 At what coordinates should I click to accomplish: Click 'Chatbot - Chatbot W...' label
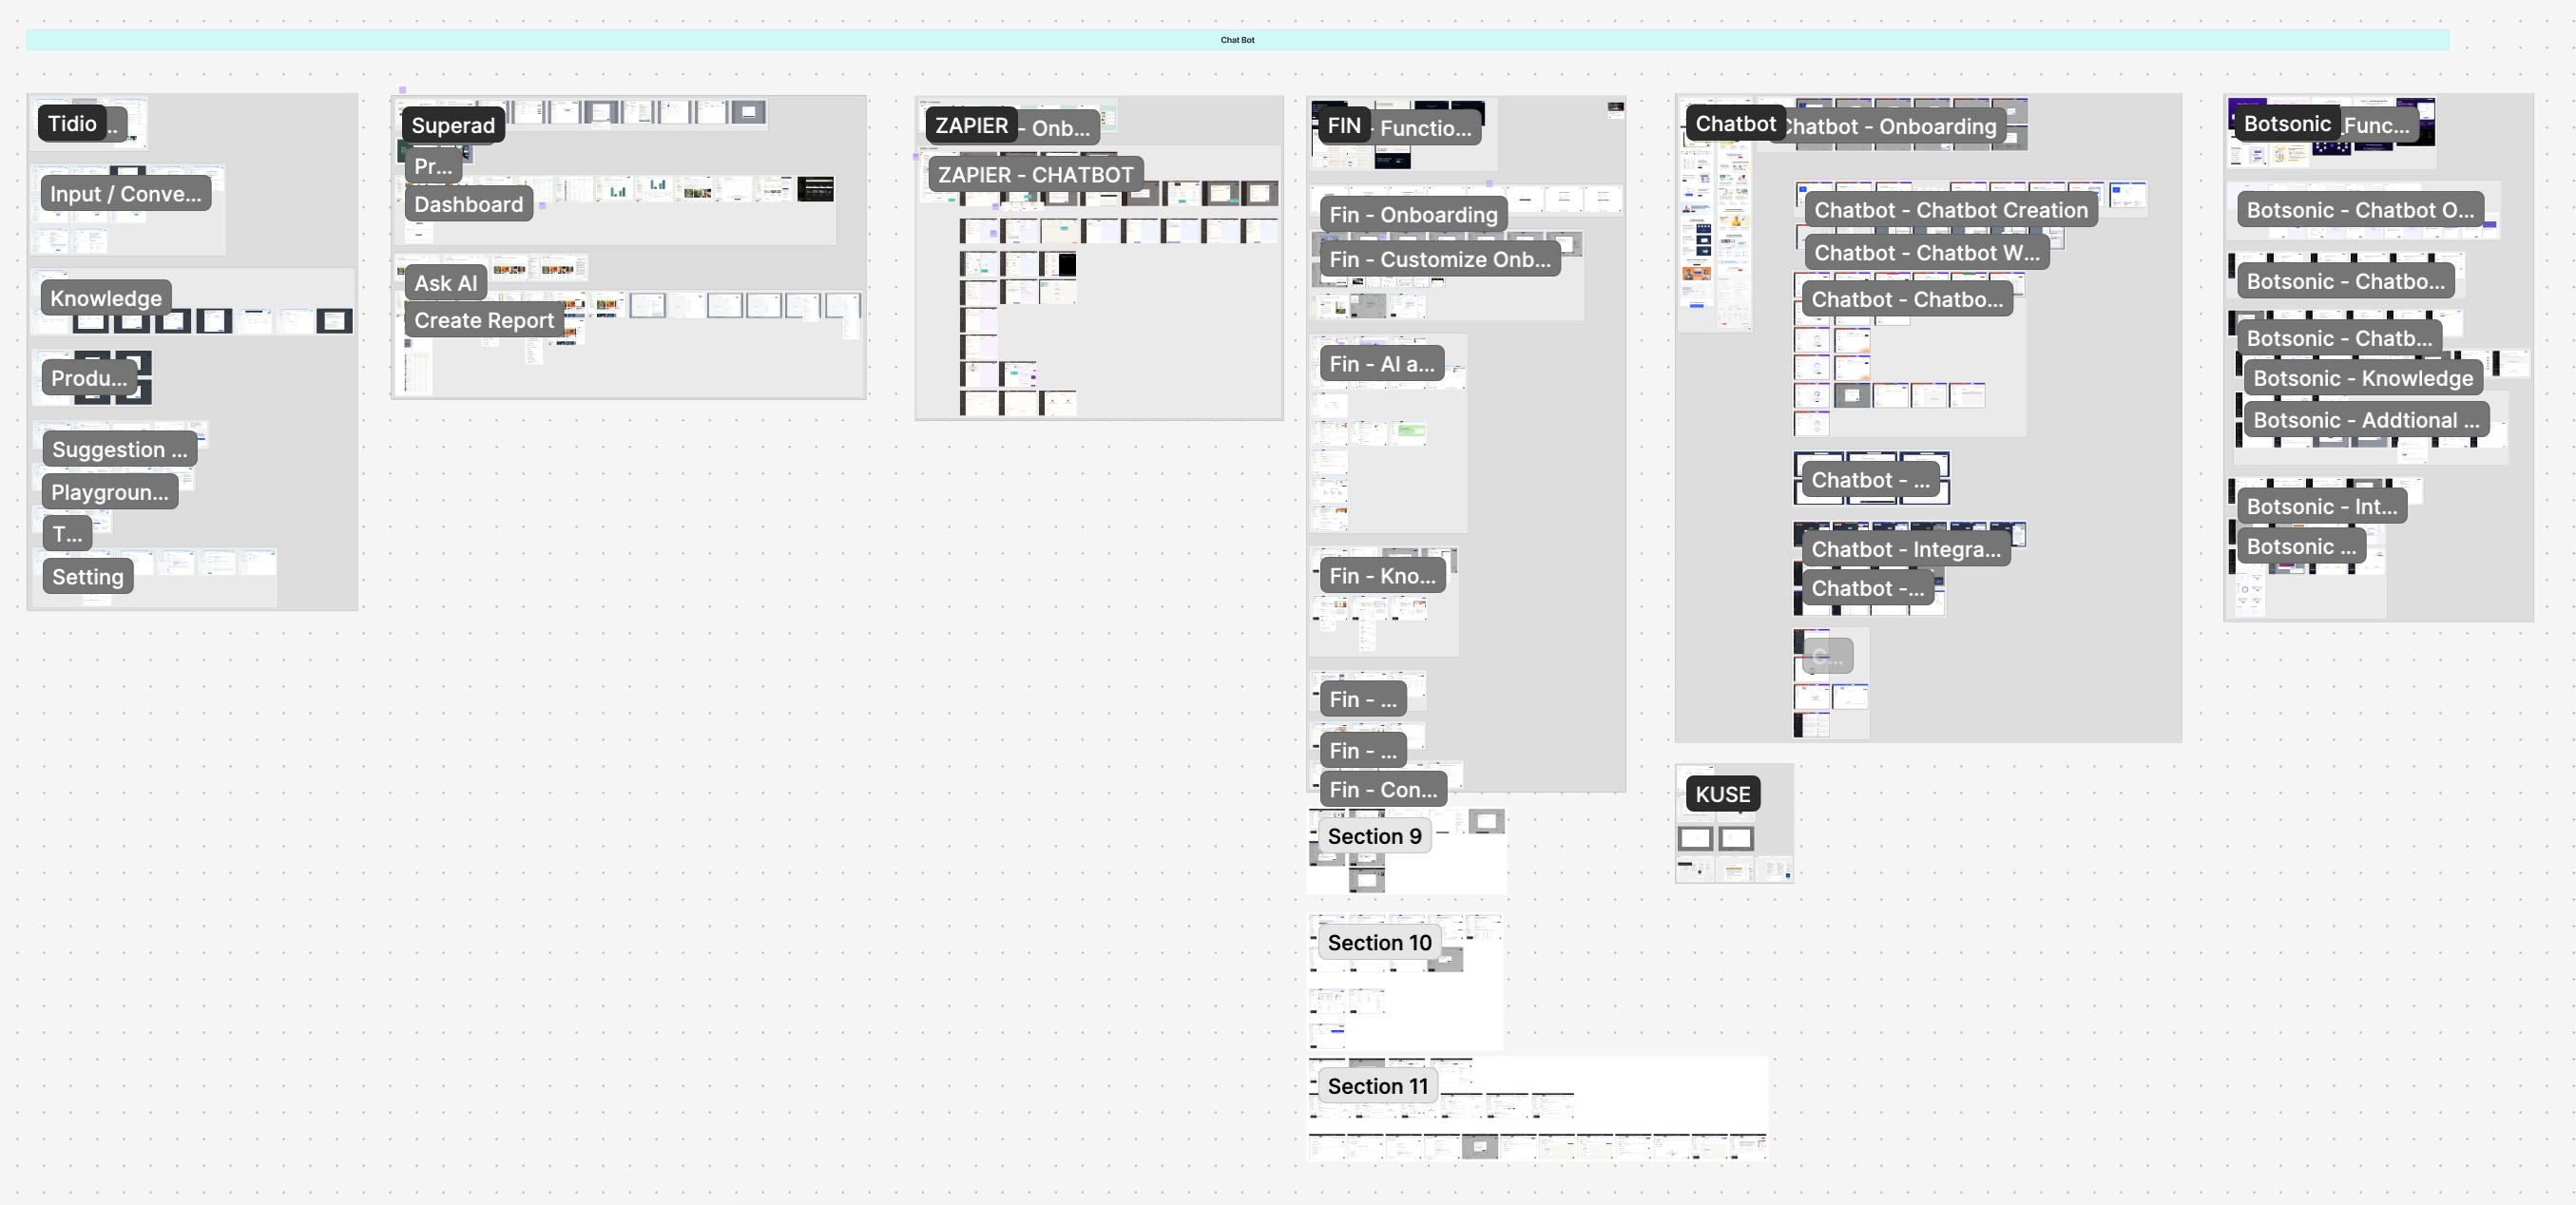(x=1927, y=253)
